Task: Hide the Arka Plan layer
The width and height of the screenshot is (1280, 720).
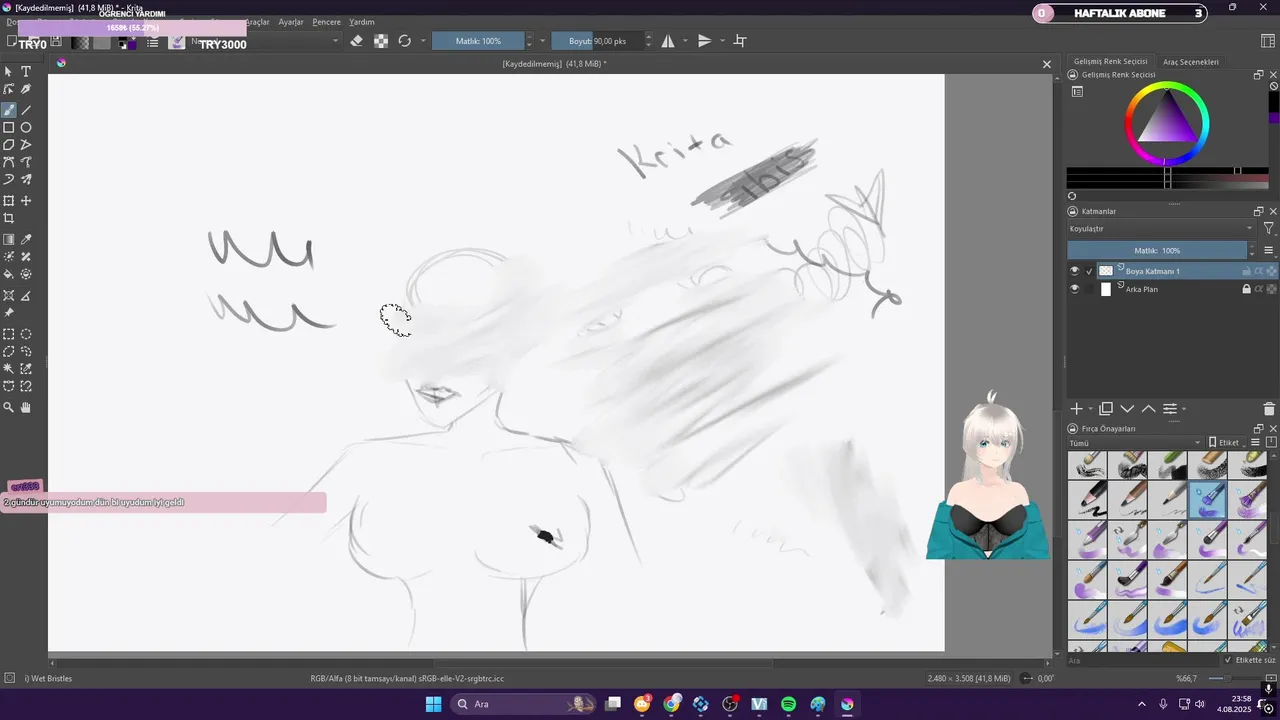Action: pyautogui.click(x=1075, y=289)
